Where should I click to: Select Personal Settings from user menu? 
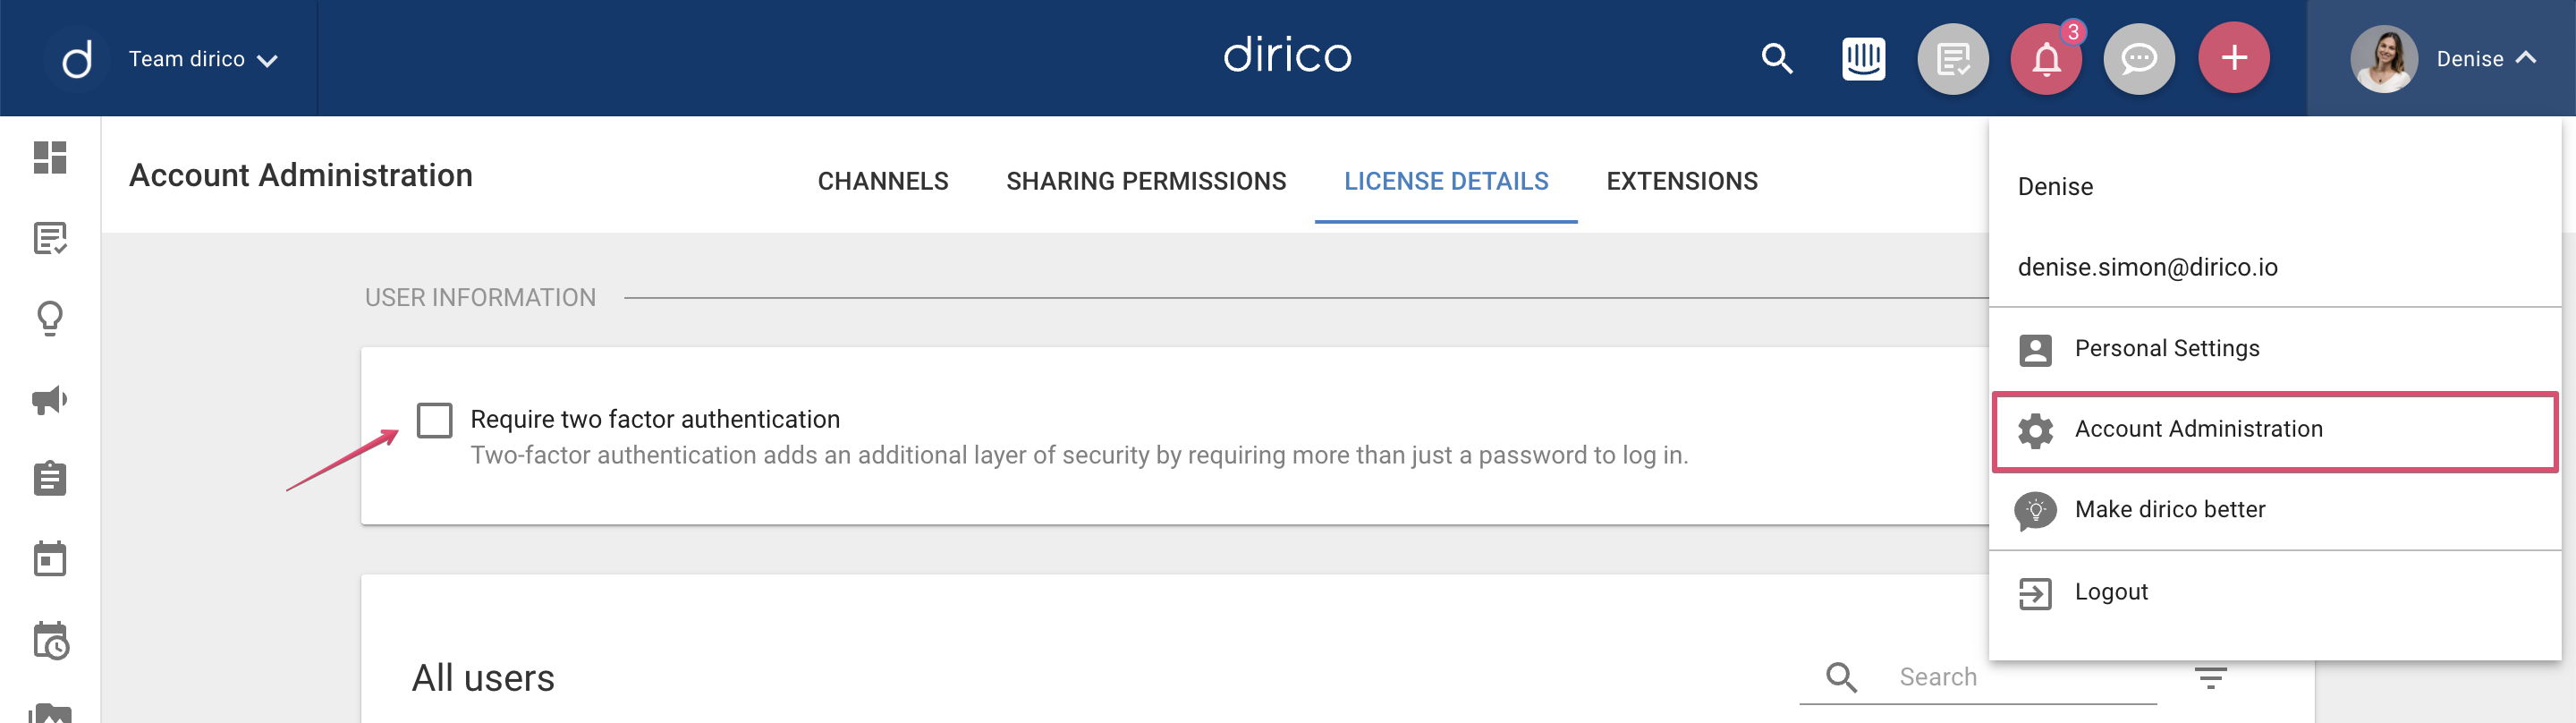2166,349
